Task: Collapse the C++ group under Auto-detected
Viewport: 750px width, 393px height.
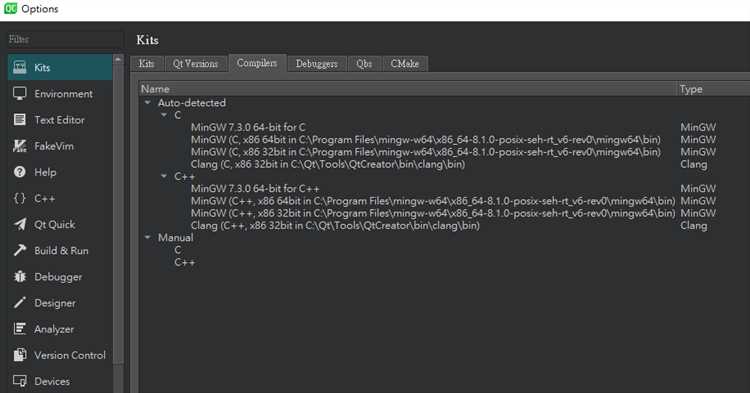Action: coord(164,176)
